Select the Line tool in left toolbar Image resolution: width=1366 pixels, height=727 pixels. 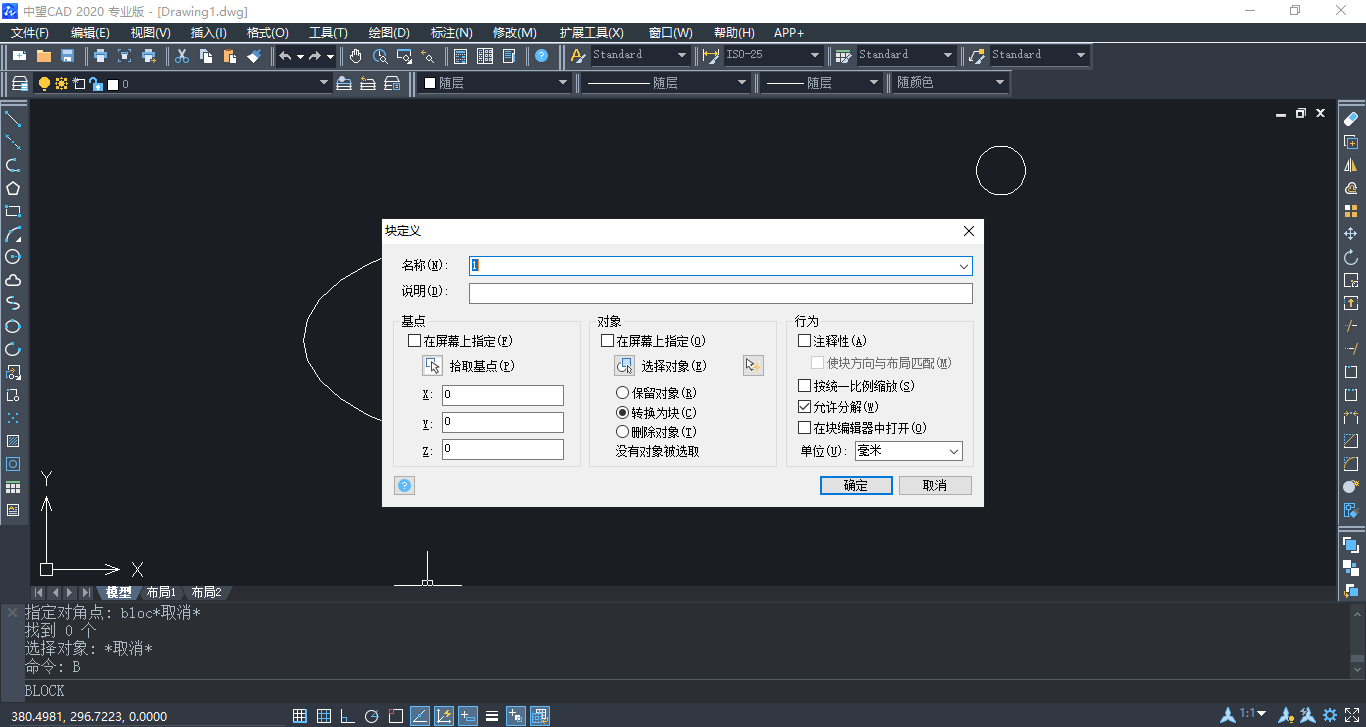13,119
